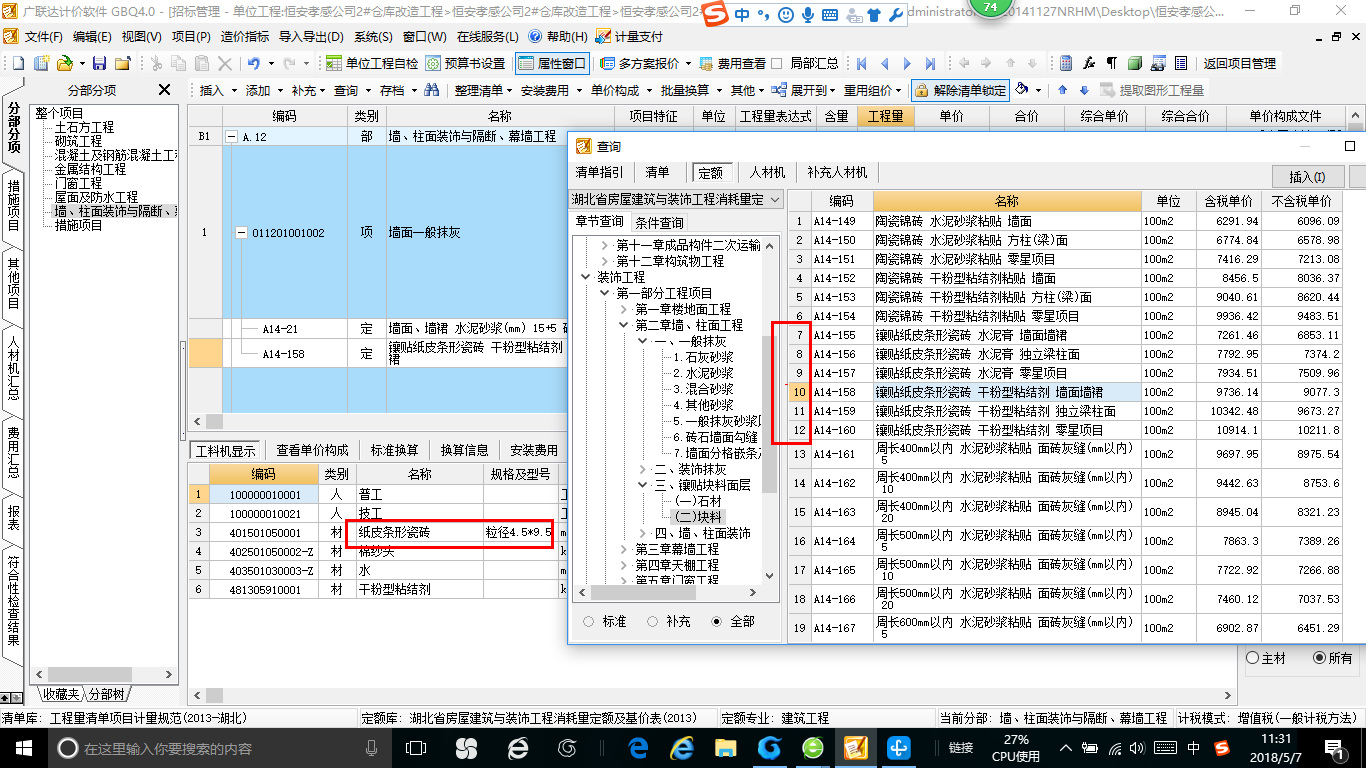Image resolution: width=1366 pixels, height=768 pixels.
Task: Select 门窗工程 in left tree
Action: click(x=78, y=184)
